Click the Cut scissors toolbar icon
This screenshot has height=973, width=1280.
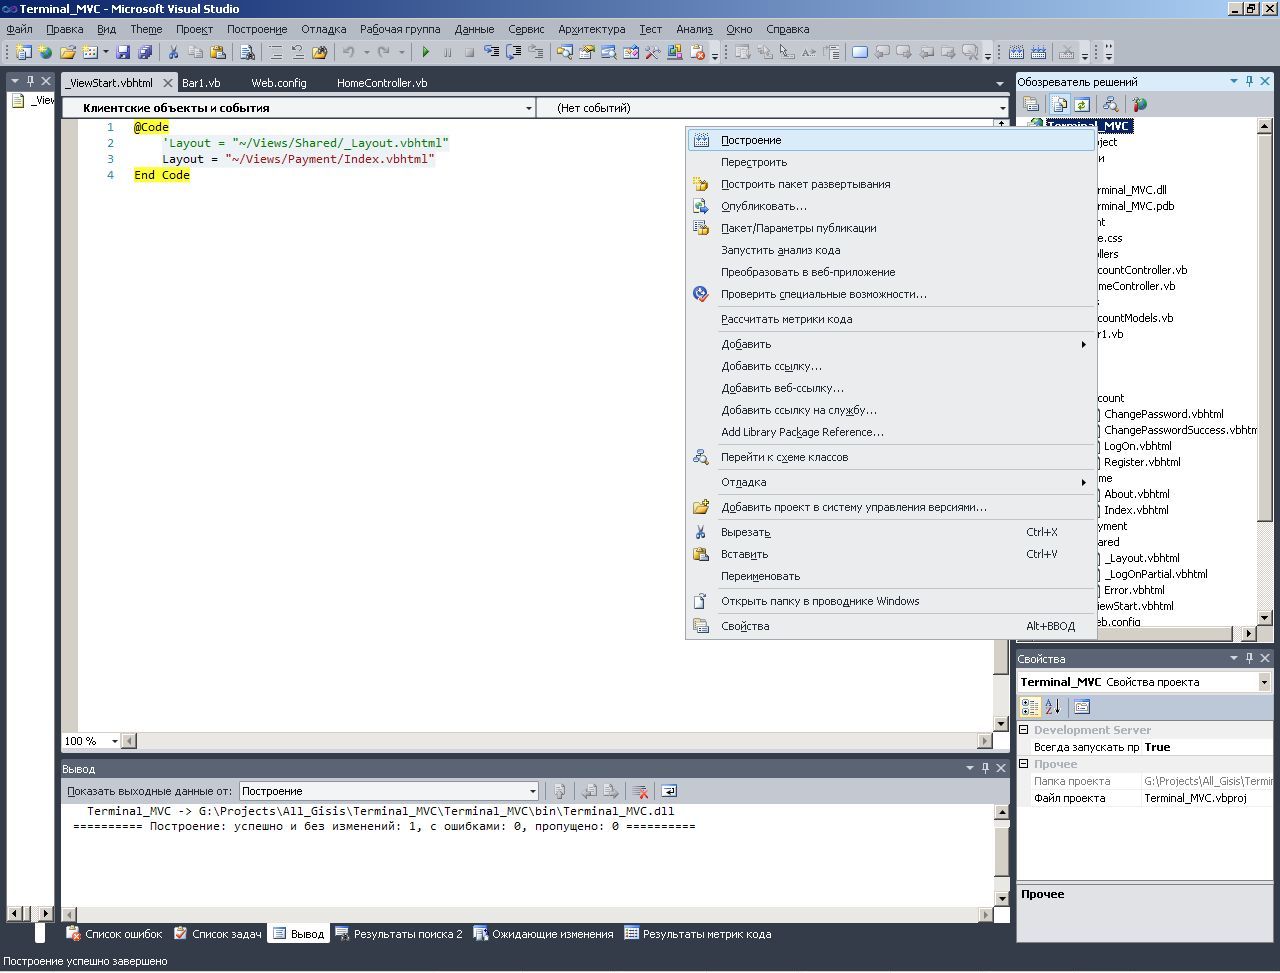pos(173,52)
